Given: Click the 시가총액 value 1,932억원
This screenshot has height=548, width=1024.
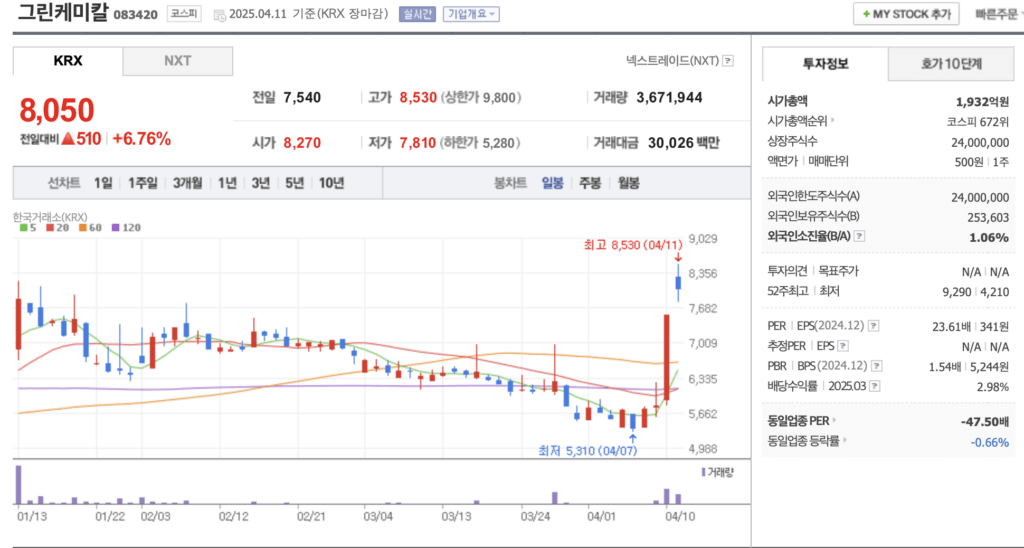Looking at the screenshot, I should pyautogui.click(x=982, y=101).
